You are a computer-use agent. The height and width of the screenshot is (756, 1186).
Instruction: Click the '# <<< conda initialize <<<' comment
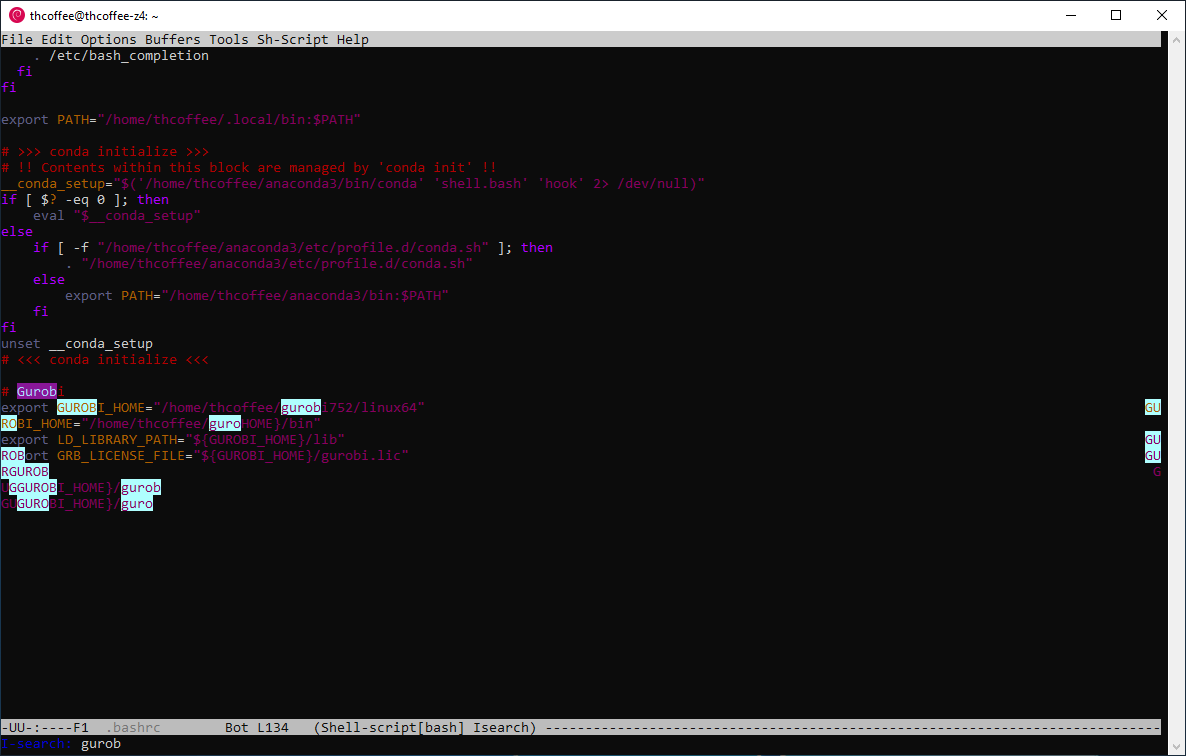coord(105,359)
